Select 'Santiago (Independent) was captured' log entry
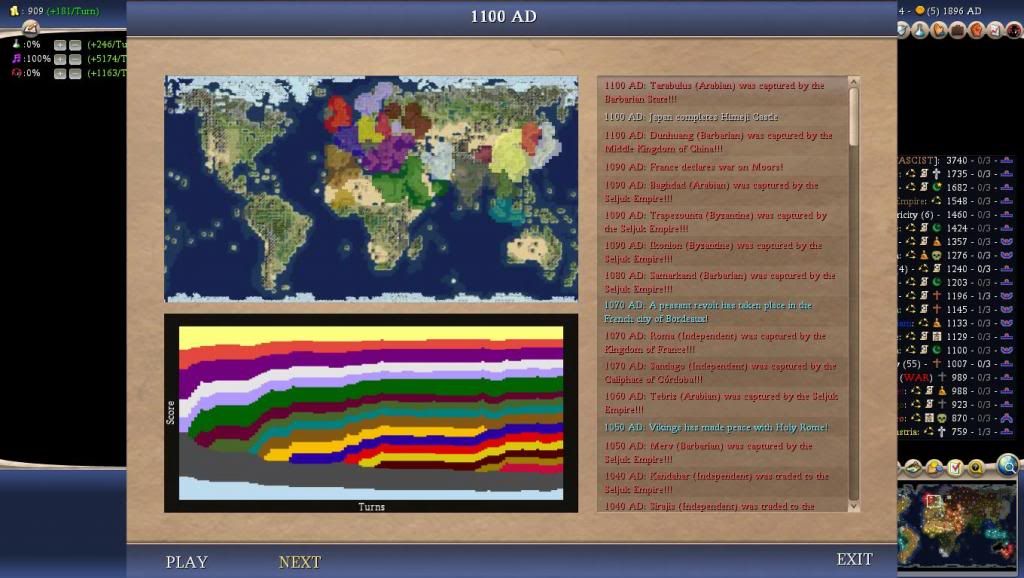Screen dimensions: 1024x578 [x=722, y=372]
